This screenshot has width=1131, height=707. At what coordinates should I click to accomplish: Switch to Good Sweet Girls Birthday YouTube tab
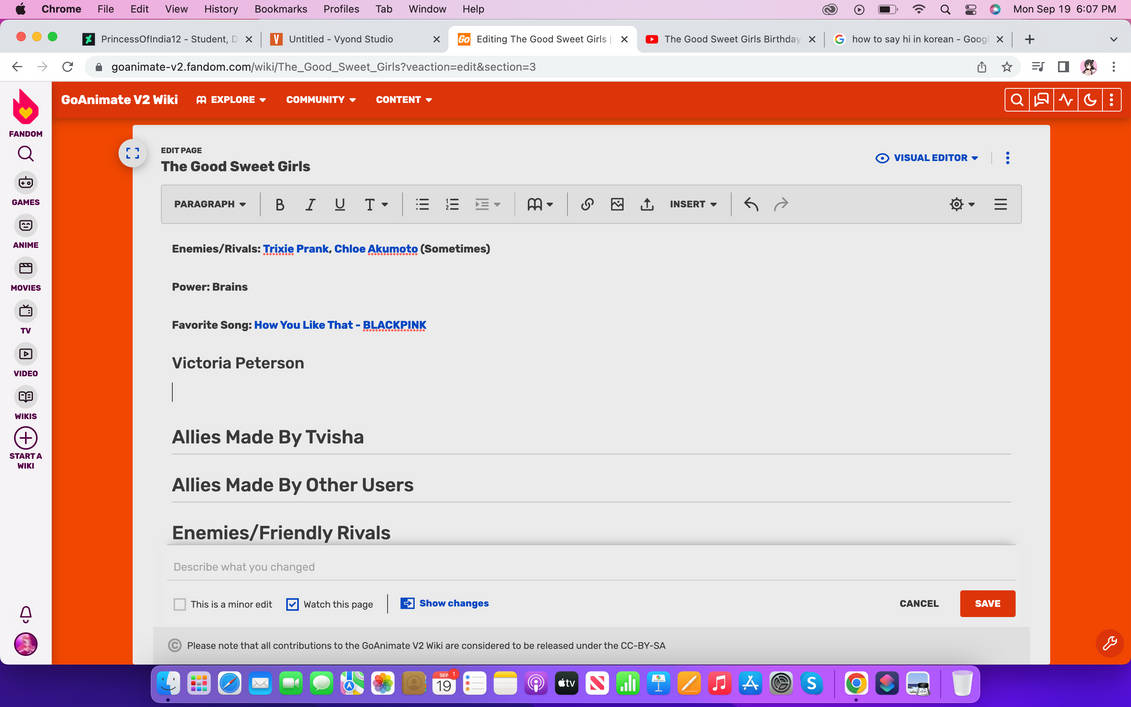[x=730, y=39]
